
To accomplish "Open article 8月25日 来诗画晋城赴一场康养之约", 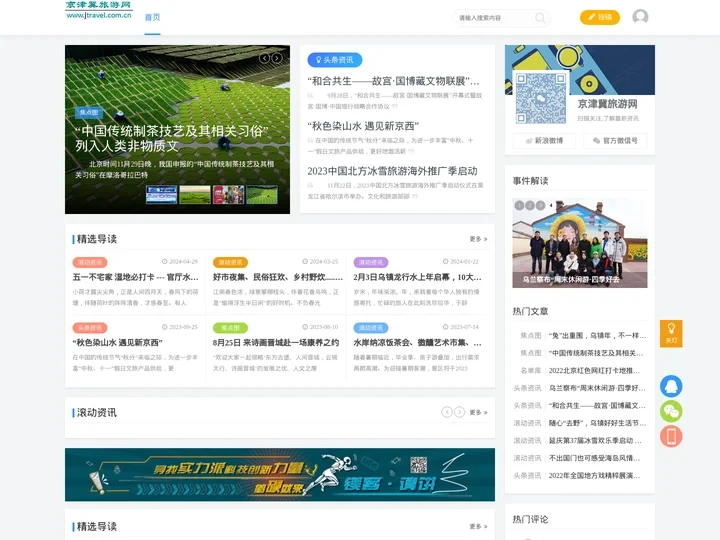I will click(276, 343).
